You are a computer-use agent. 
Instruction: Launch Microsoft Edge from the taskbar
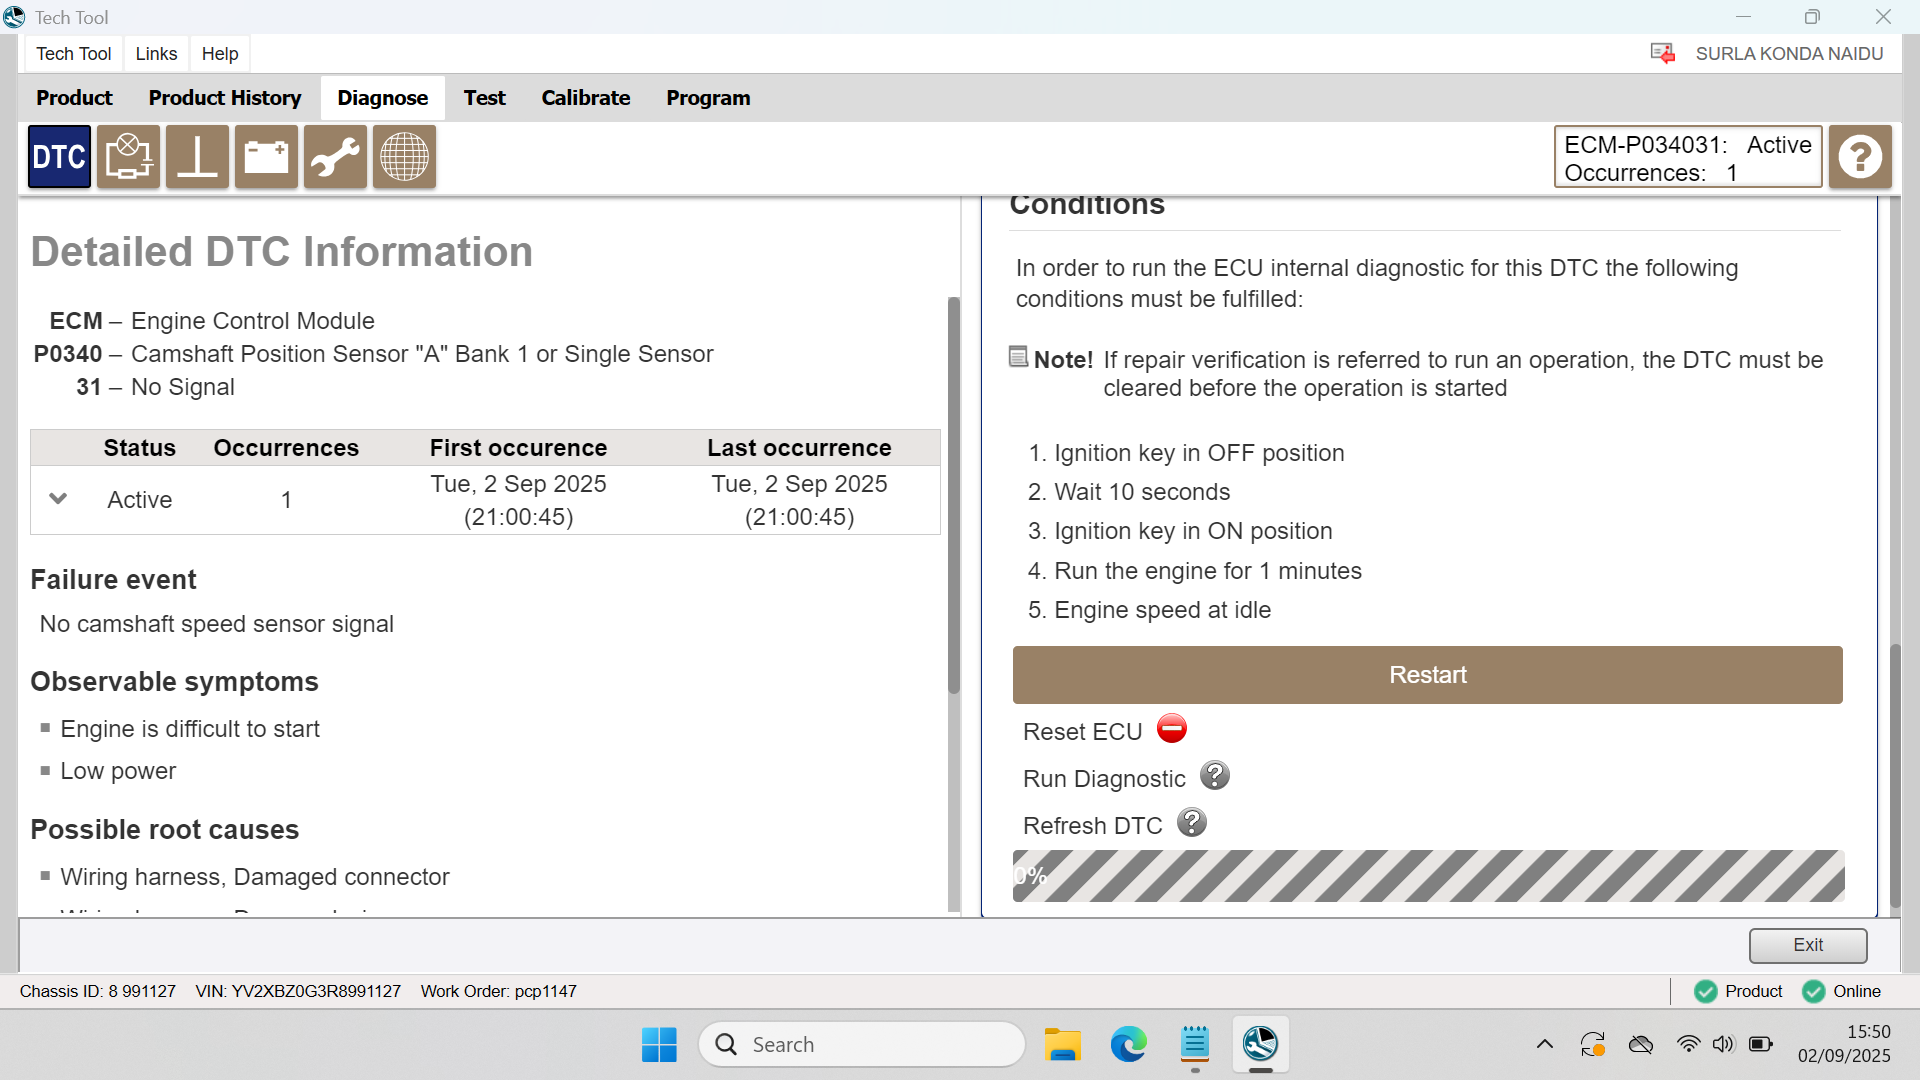click(1129, 1045)
